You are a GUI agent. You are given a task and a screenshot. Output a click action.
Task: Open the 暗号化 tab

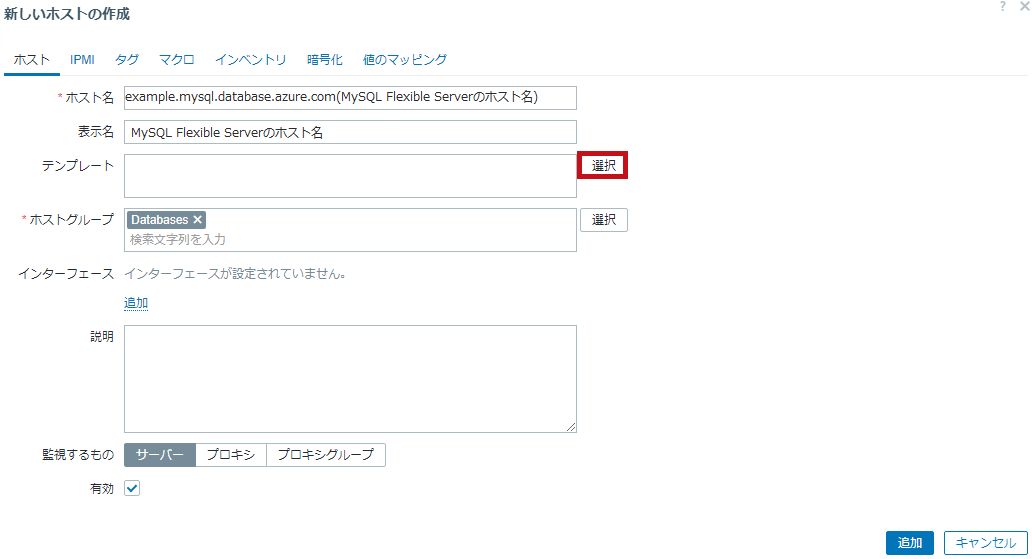click(325, 60)
